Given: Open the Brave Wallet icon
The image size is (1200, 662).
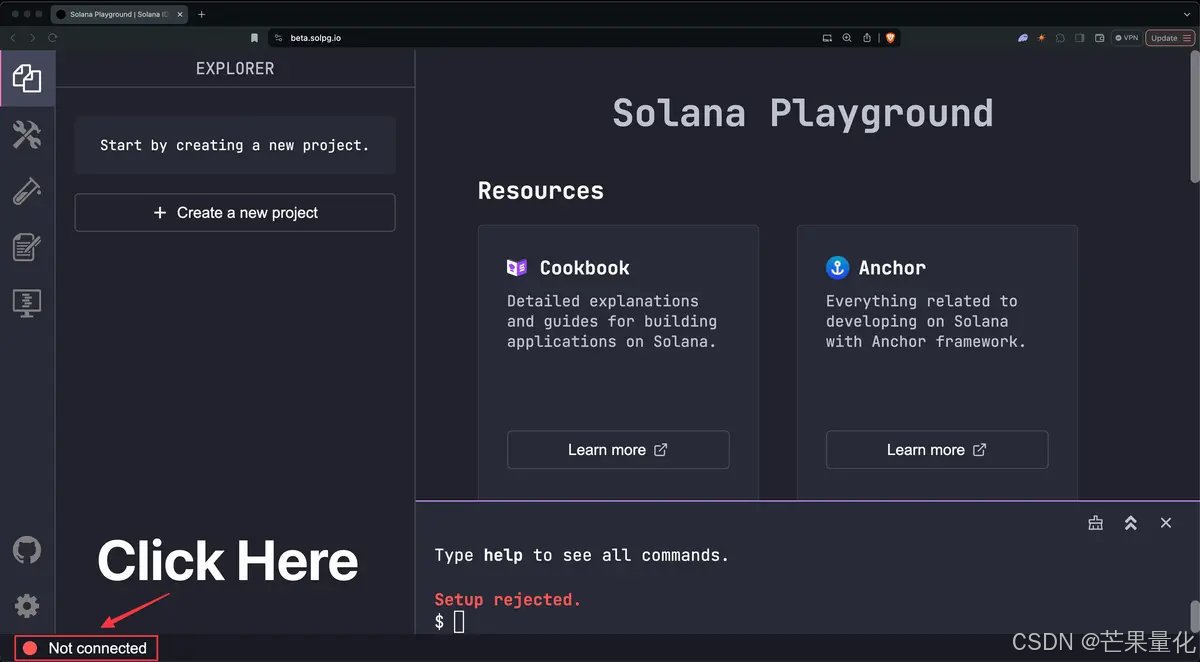Looking at the screenshot, I should pos(1100,38).
